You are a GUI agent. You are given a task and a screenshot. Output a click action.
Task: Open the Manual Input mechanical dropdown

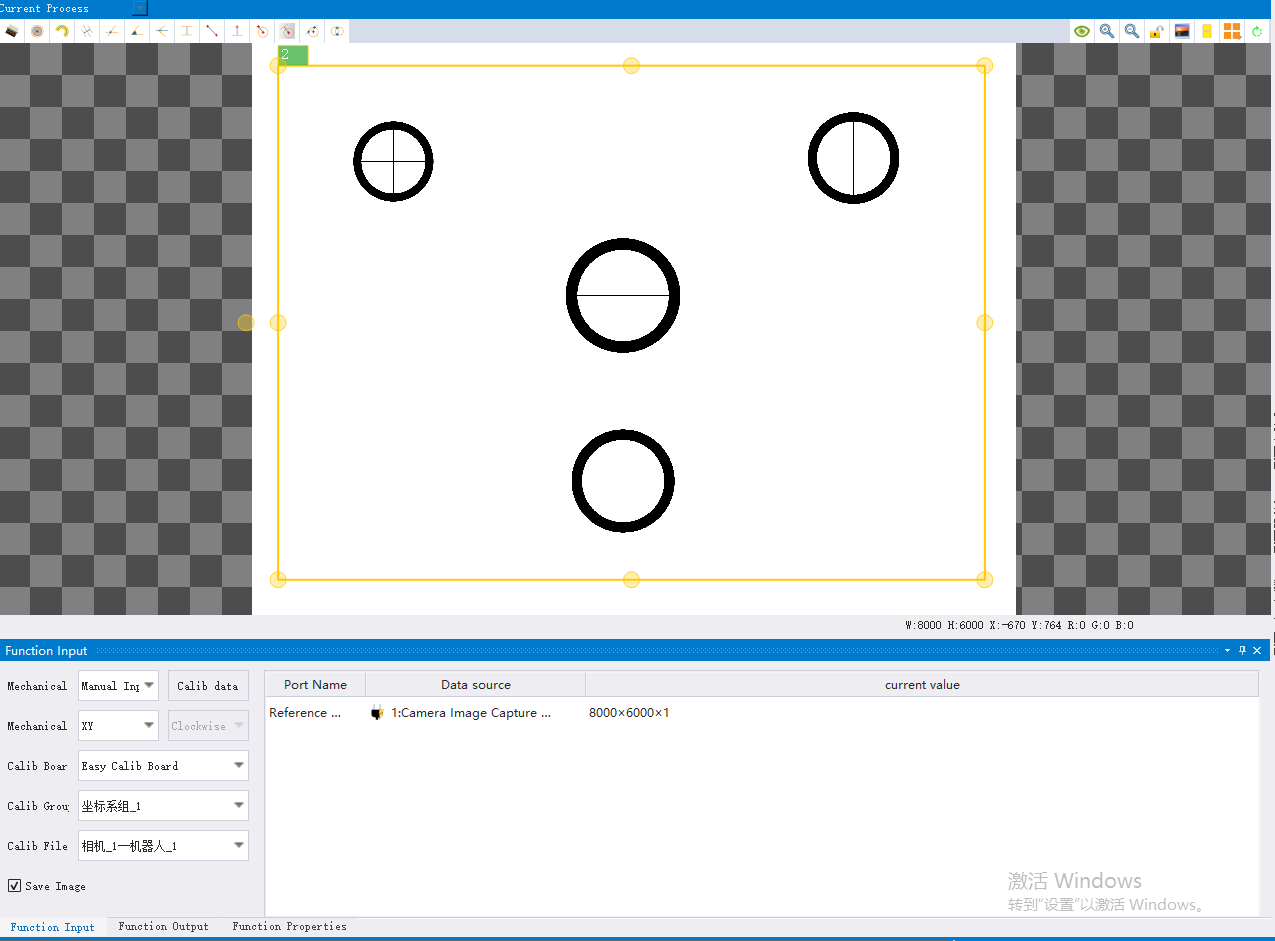tap(118, 686)
